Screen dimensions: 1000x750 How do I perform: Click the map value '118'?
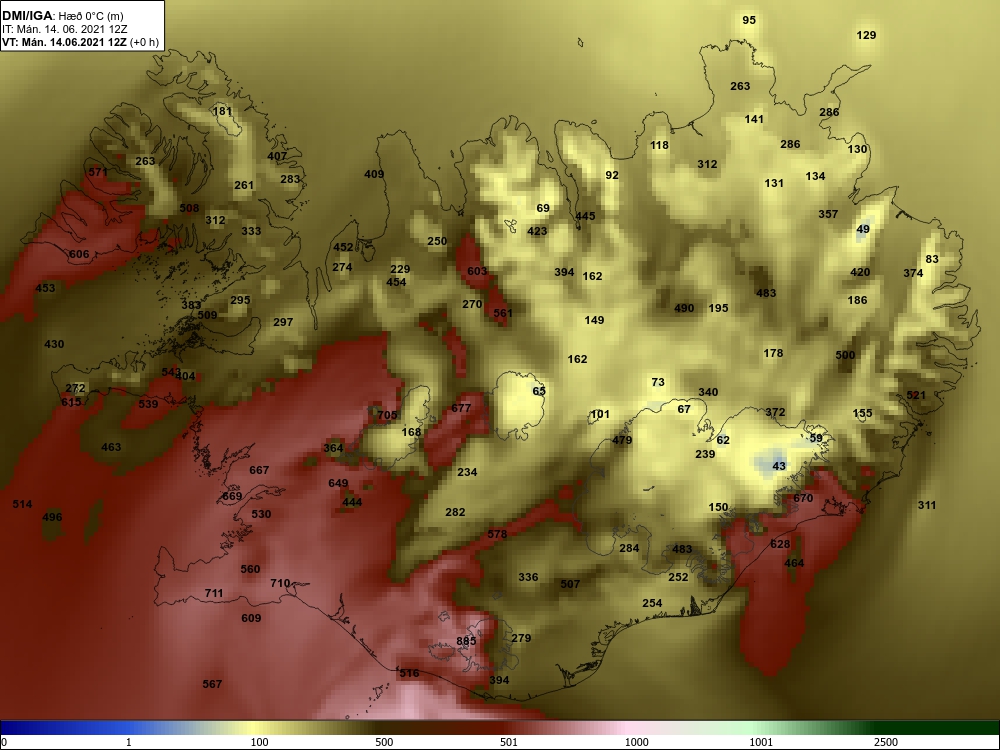[x=659, y=145]
